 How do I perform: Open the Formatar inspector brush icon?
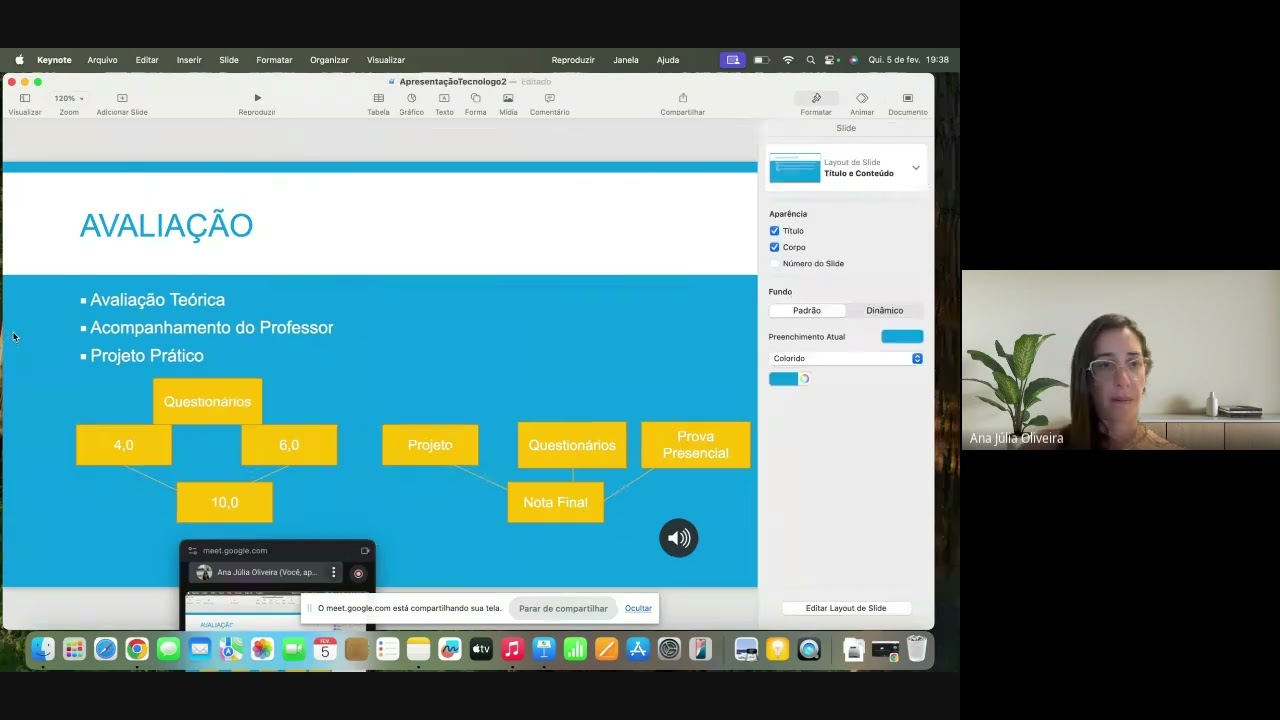click(x=816, y=98)
